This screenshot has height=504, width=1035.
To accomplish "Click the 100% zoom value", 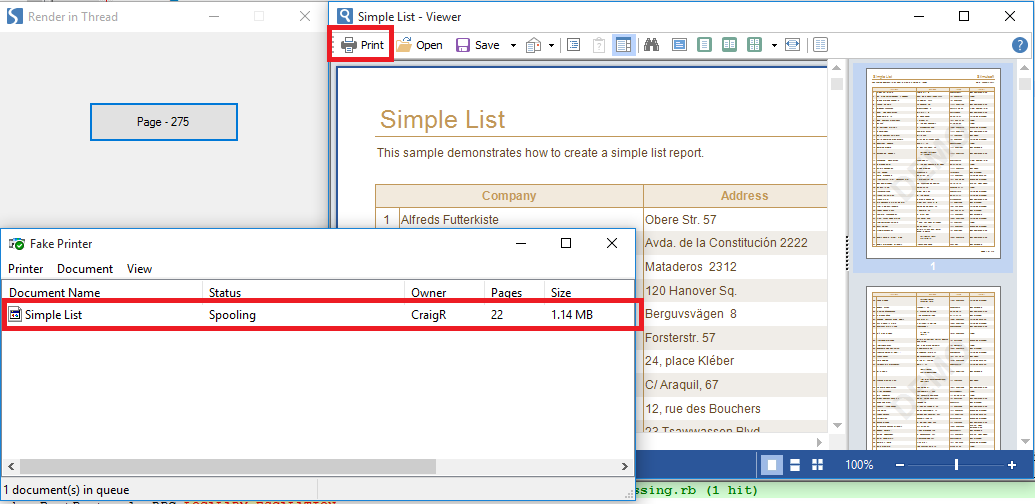I will (x=859, y=465).
